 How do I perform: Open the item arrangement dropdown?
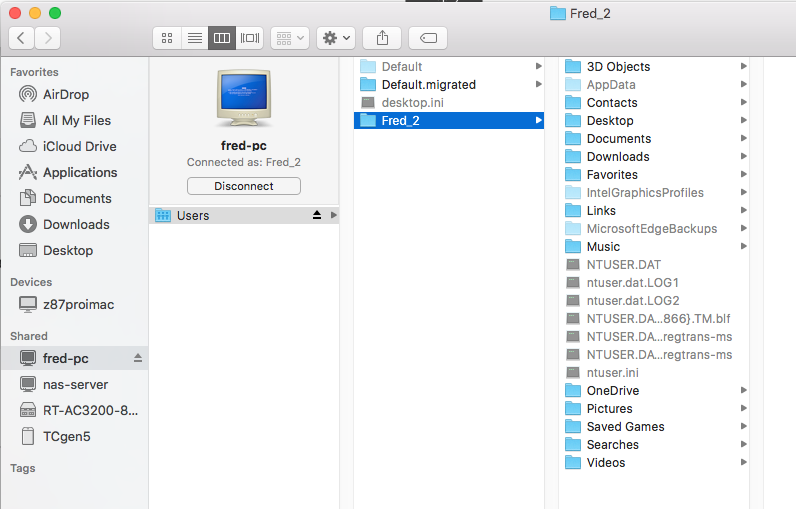point(290,38)
